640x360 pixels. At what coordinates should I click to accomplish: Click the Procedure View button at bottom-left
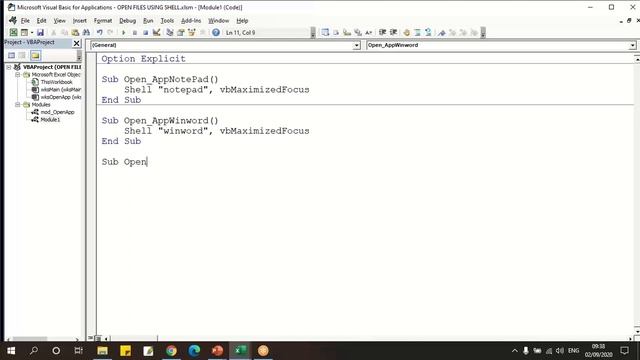click(91, 338)
